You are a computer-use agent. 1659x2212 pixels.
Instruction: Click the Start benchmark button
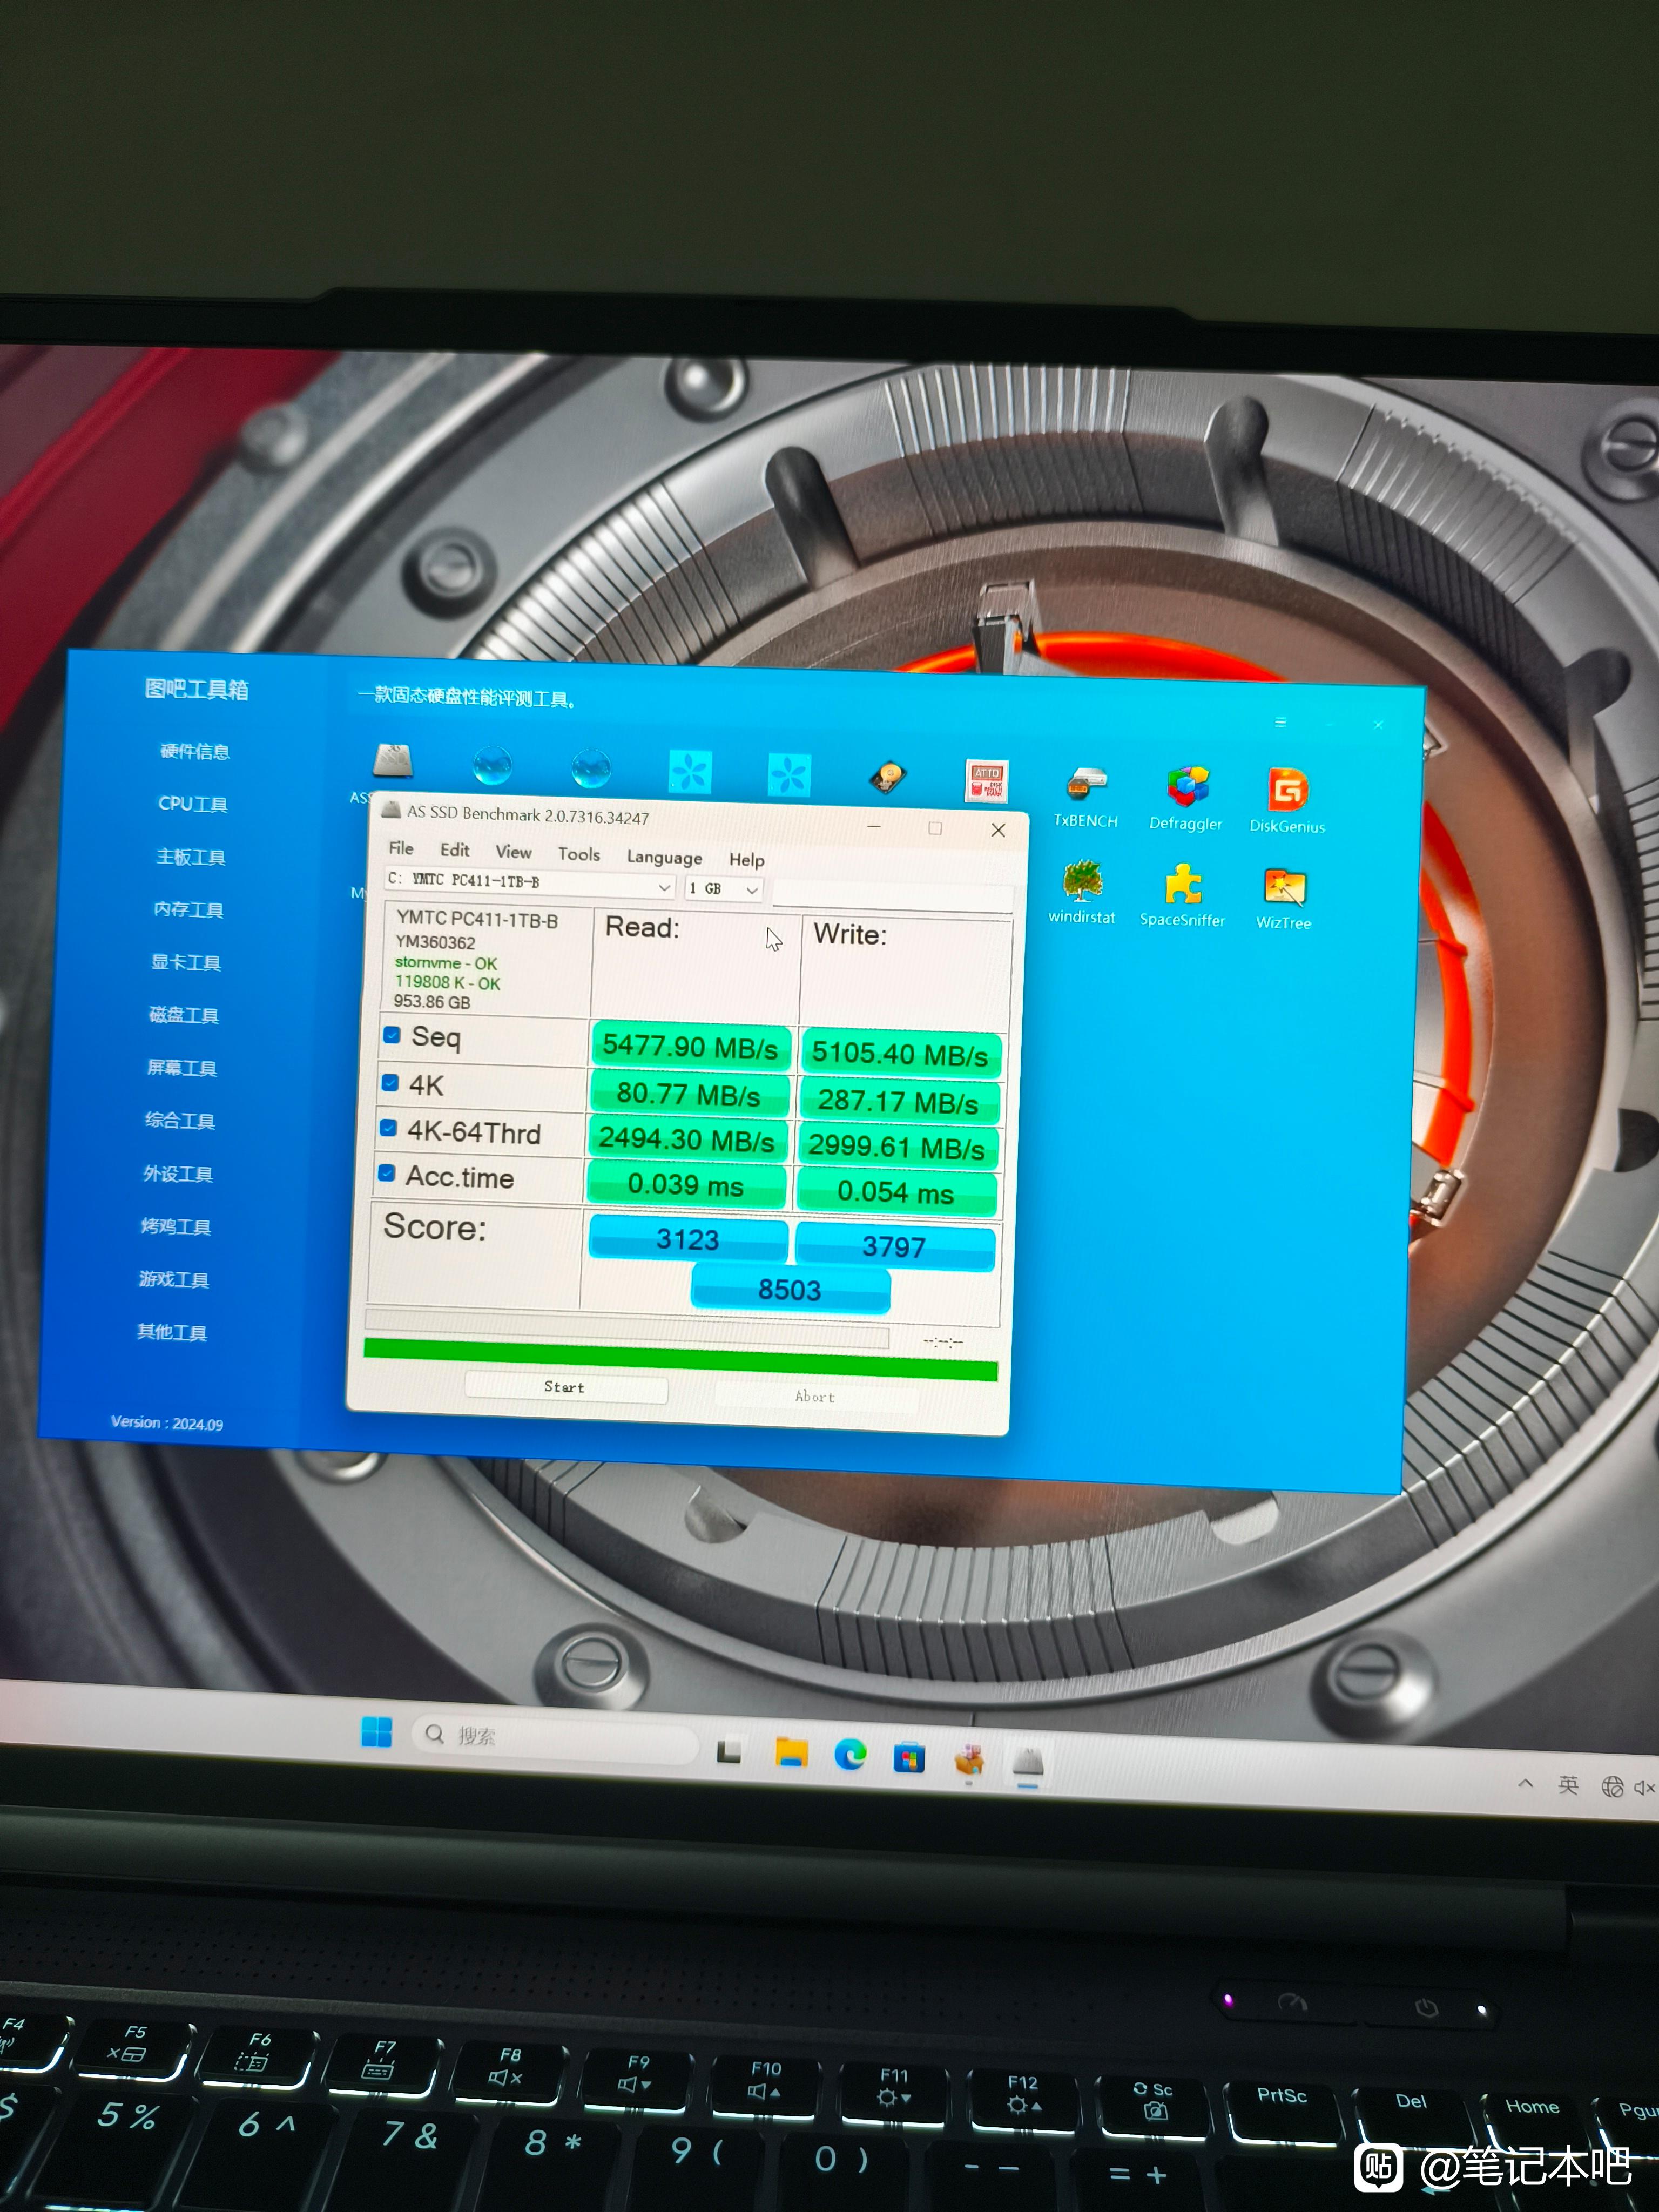[565, 1387]
